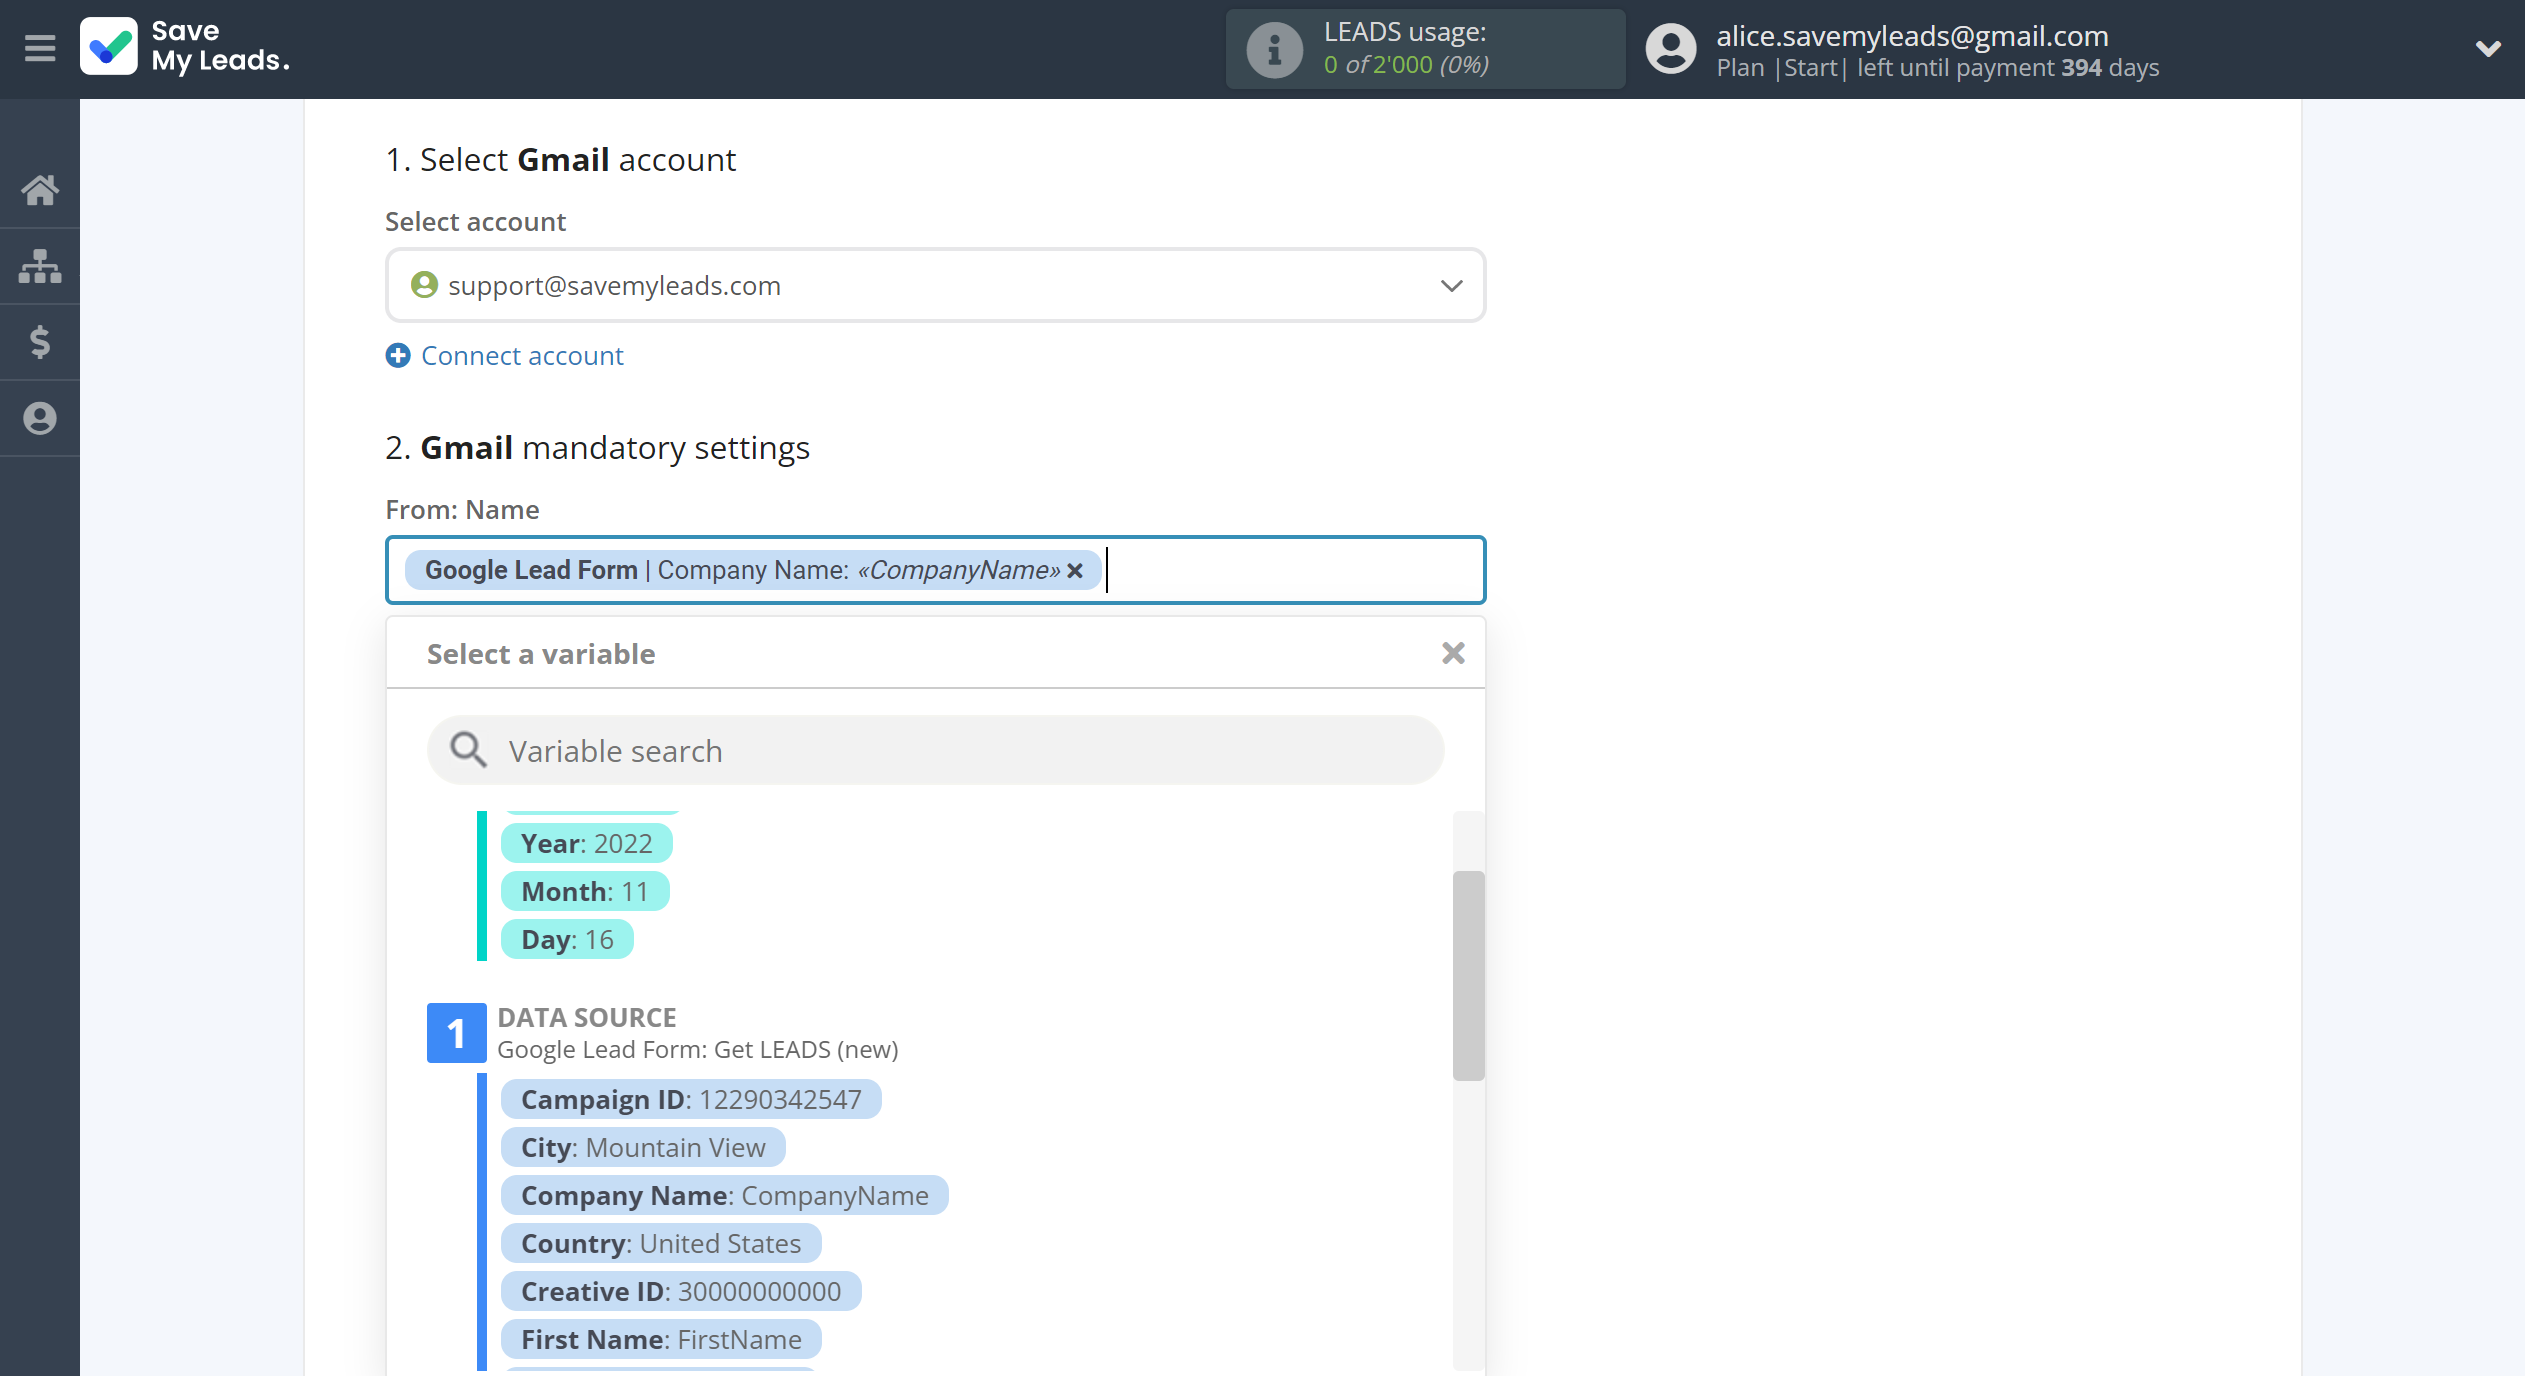Close the Select a variable panel

(1453, 653)
